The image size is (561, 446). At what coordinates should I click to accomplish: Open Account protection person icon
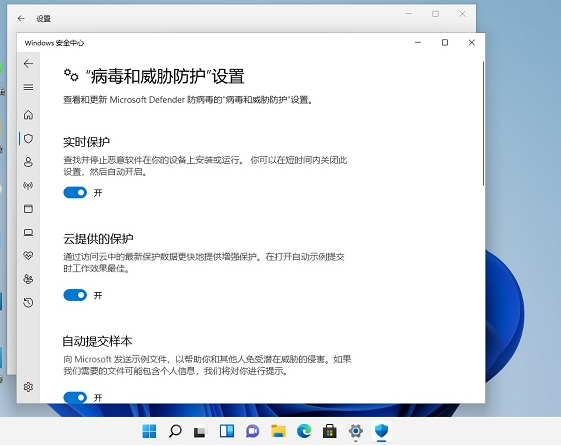(x=28, y=162)
